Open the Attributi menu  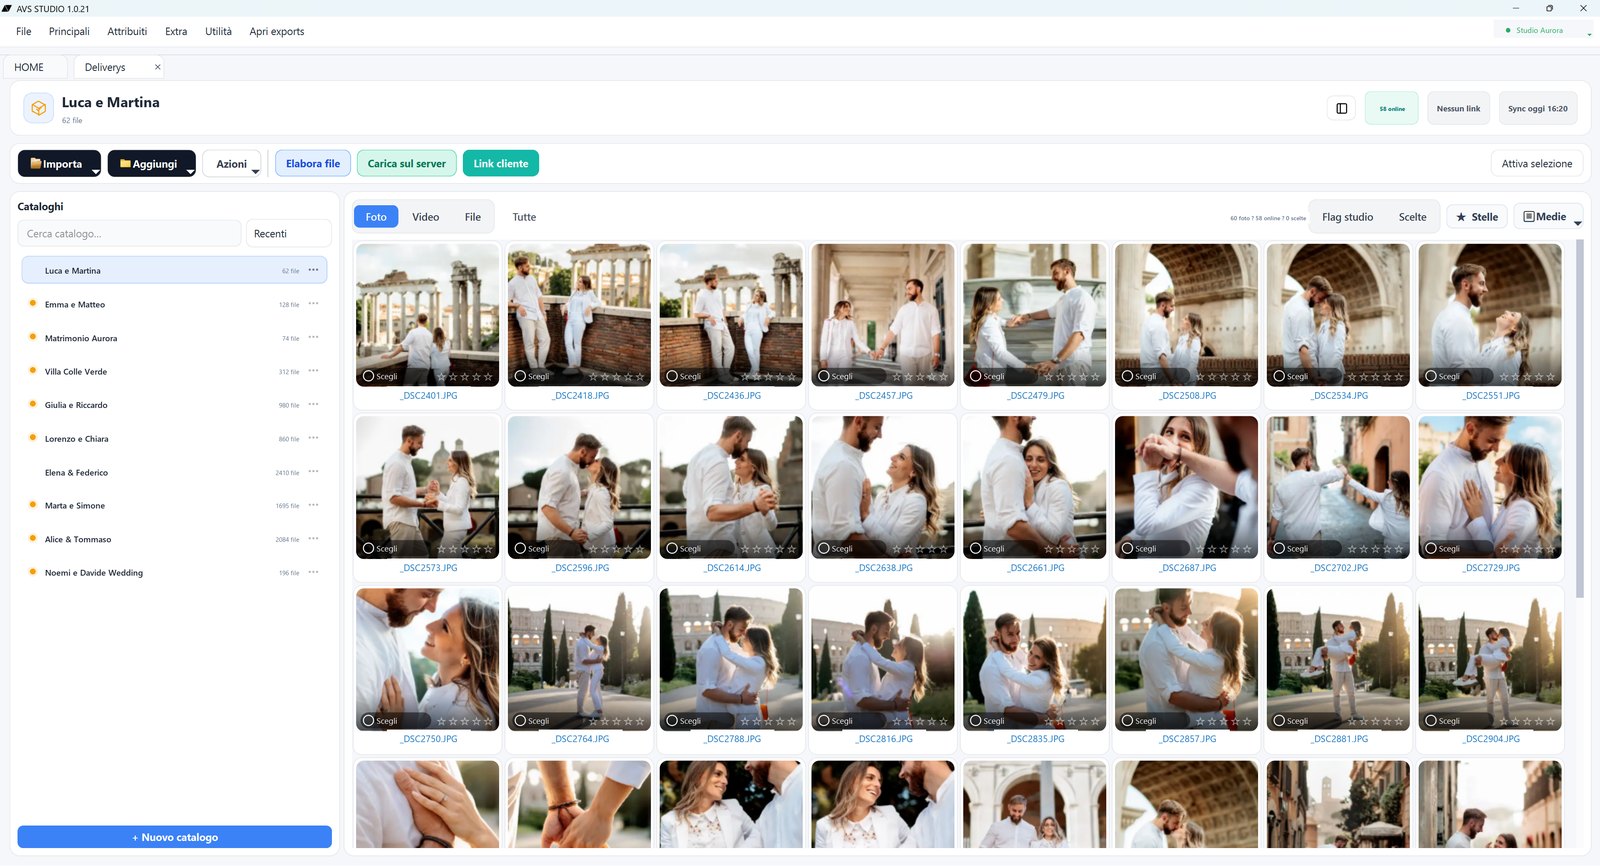pyautogui.click(x=127, y=31)
